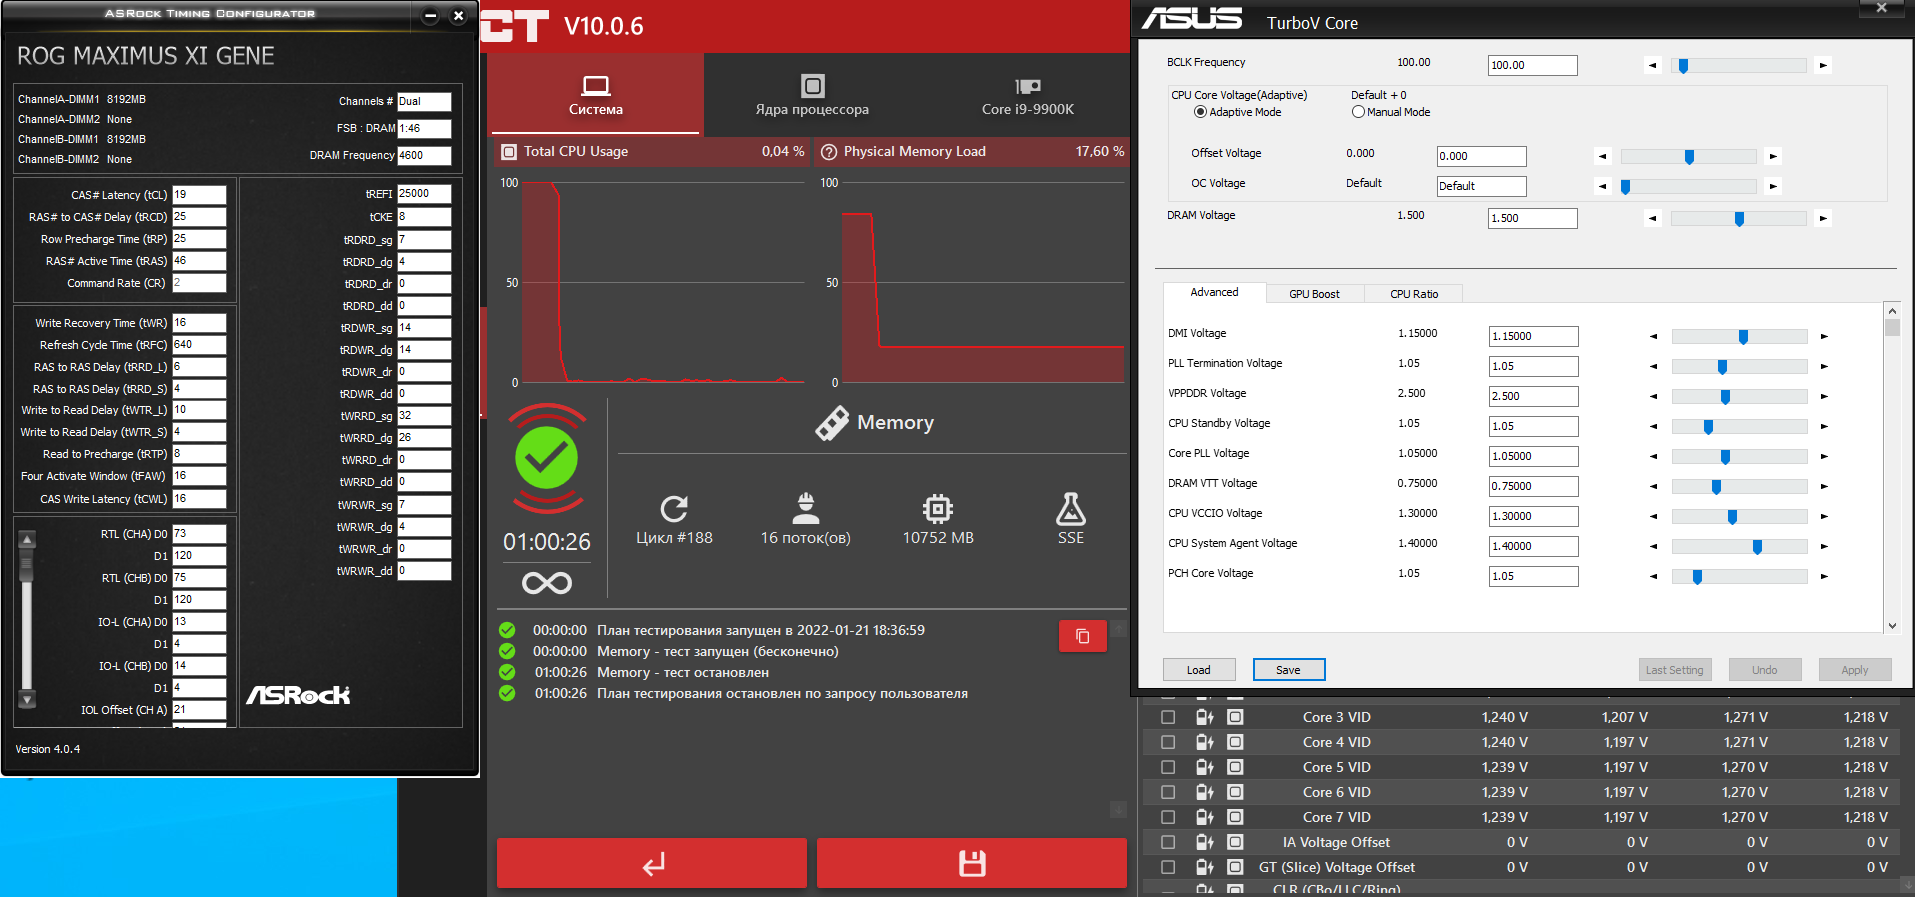The image size is (1915, 897).
Task: Click the DMI Voltage slider handle
Action: click(x=1744, y=337)
